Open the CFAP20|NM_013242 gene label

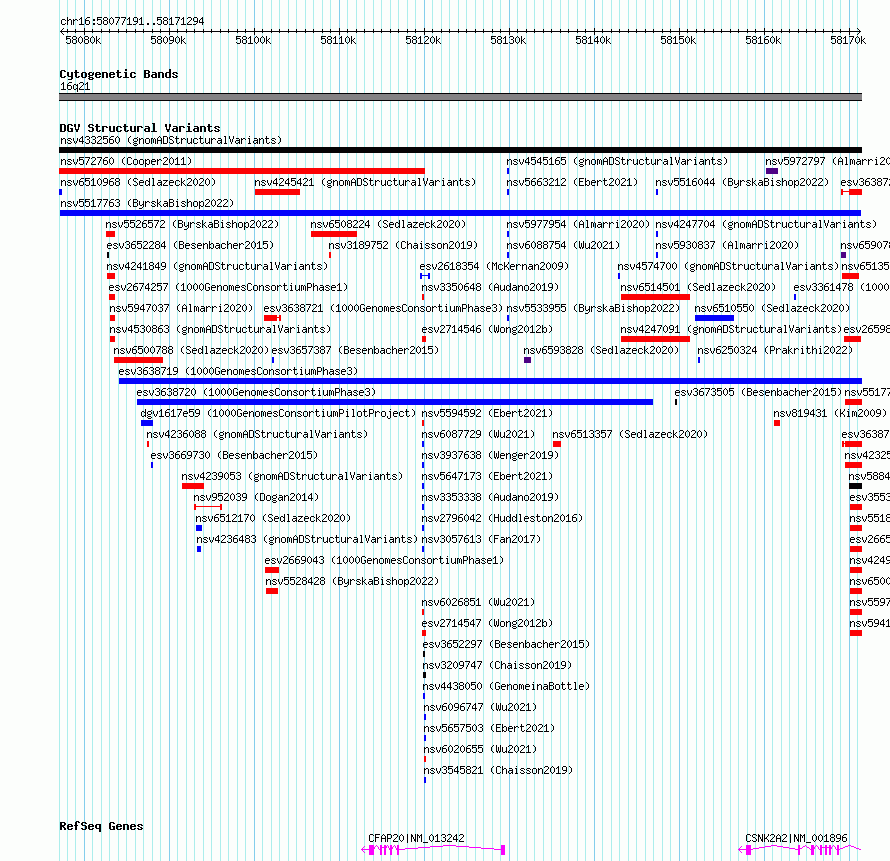pos(416,838)
